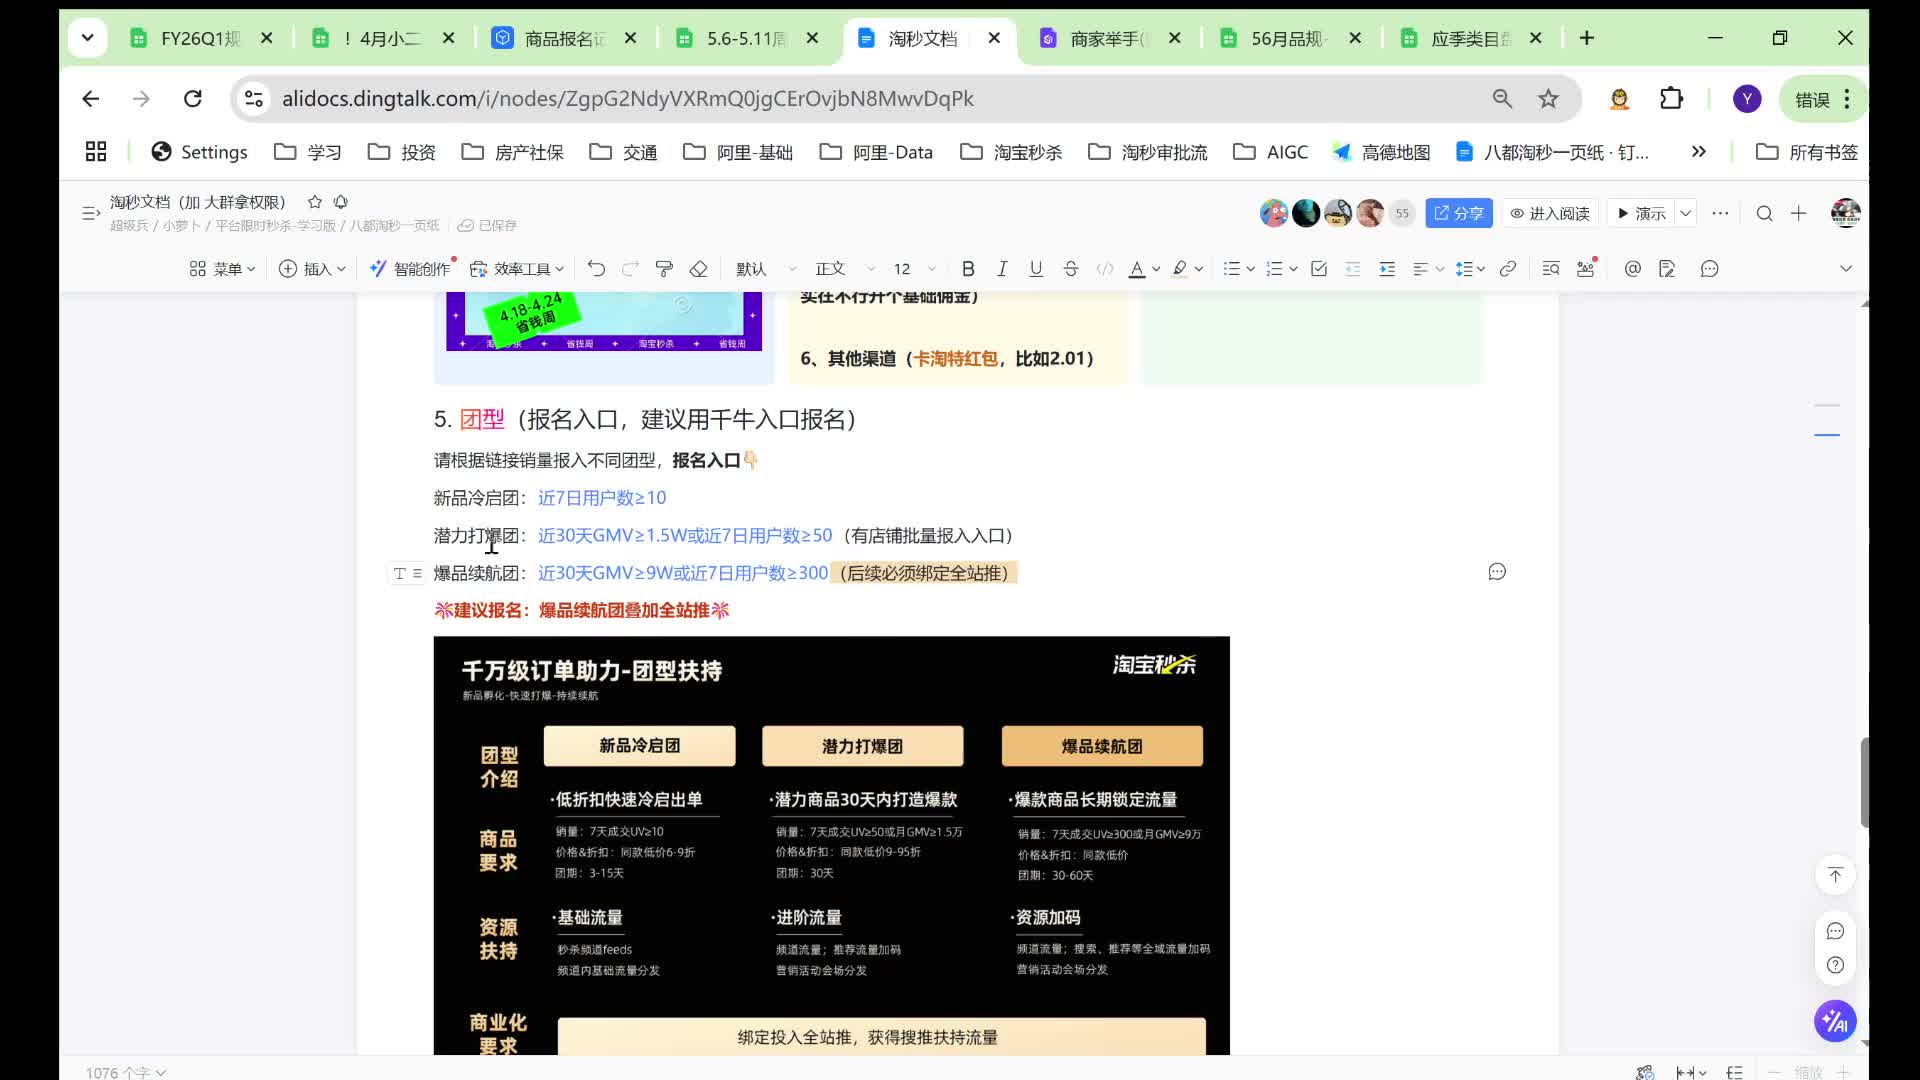
Task: Click the 分享 share button
Action: (x=1458, y=213)
